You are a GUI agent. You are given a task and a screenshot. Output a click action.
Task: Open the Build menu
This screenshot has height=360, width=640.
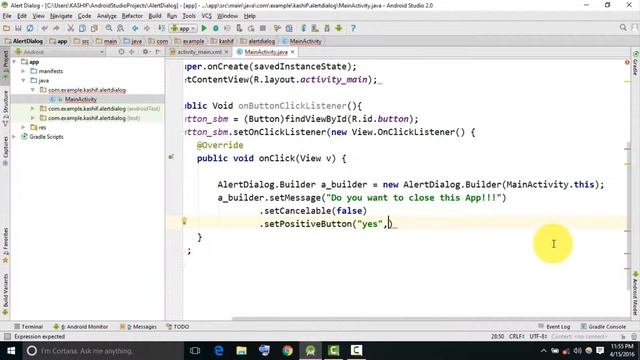pyautogui.click(x=155, y=16)
